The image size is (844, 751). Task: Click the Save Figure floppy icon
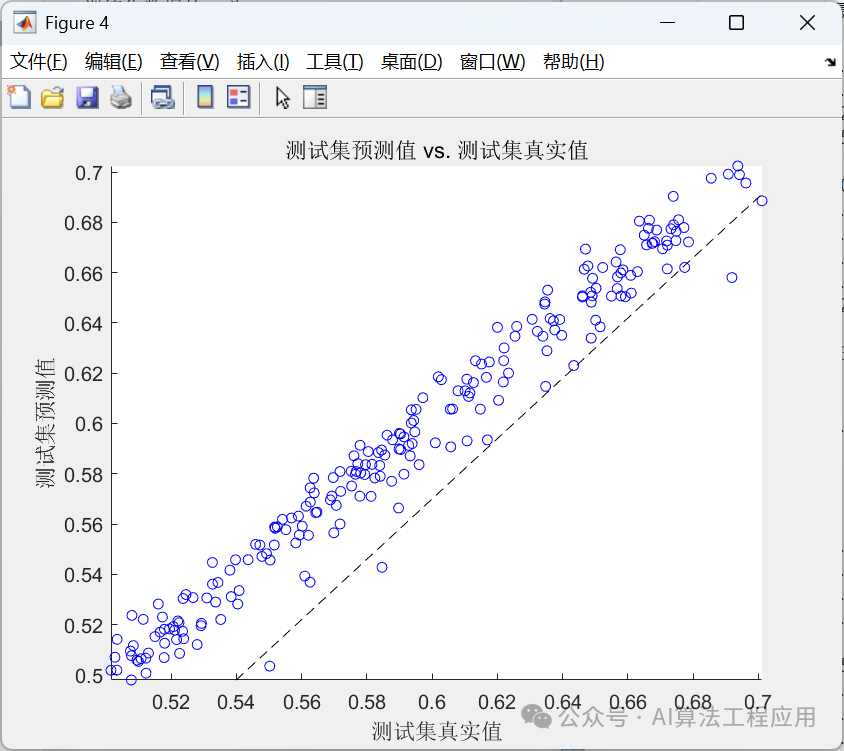click(x=87, y=97)
